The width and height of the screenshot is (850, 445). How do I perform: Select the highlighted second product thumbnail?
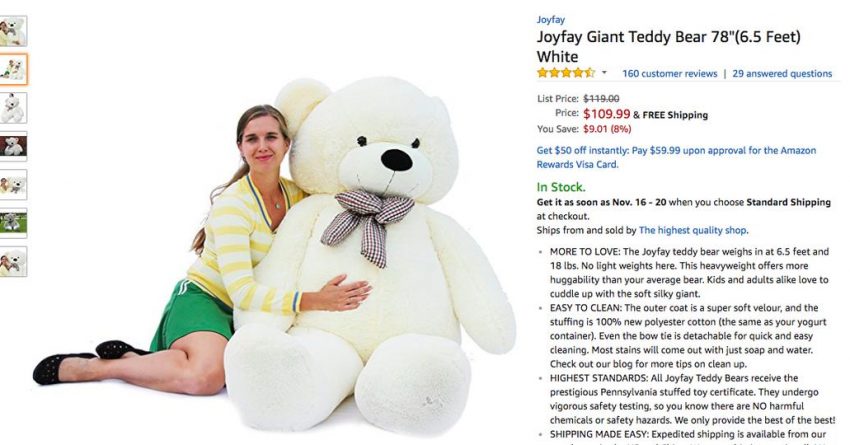13,69
